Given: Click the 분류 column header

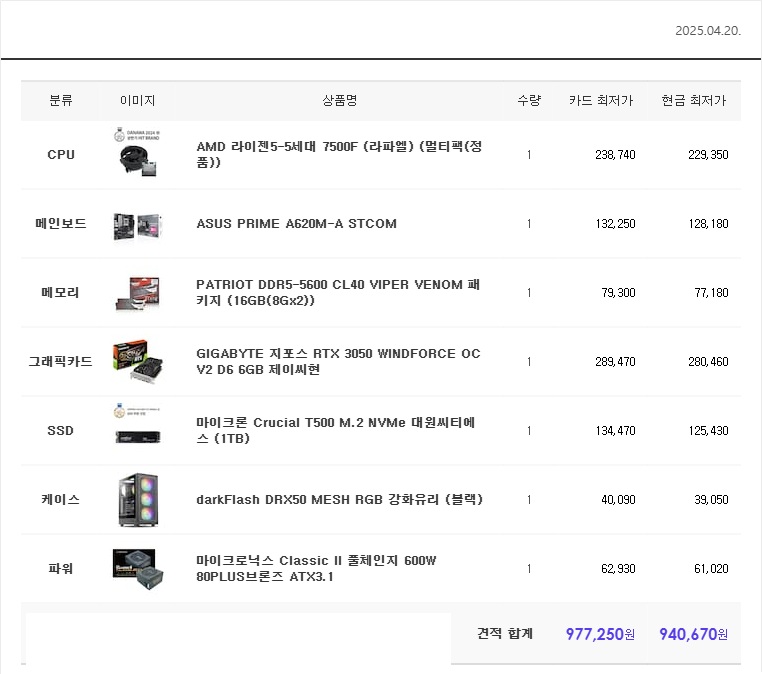Looking at the screenshot, I should click(x=61, y=101).
